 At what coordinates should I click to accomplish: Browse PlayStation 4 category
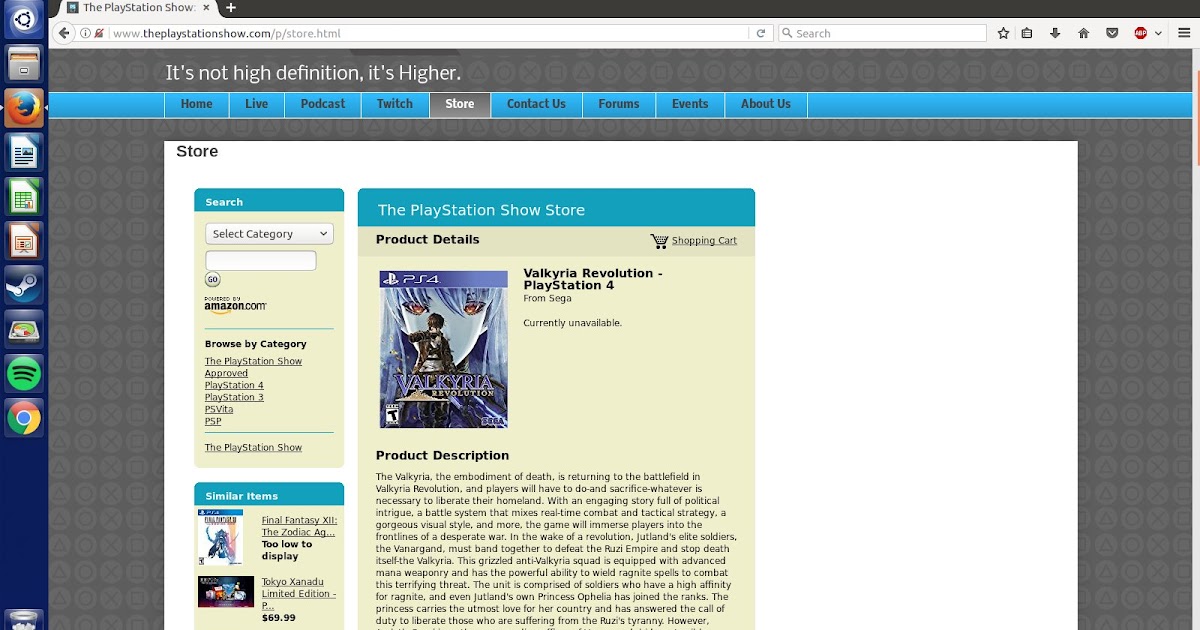click(x=234, y=385)
